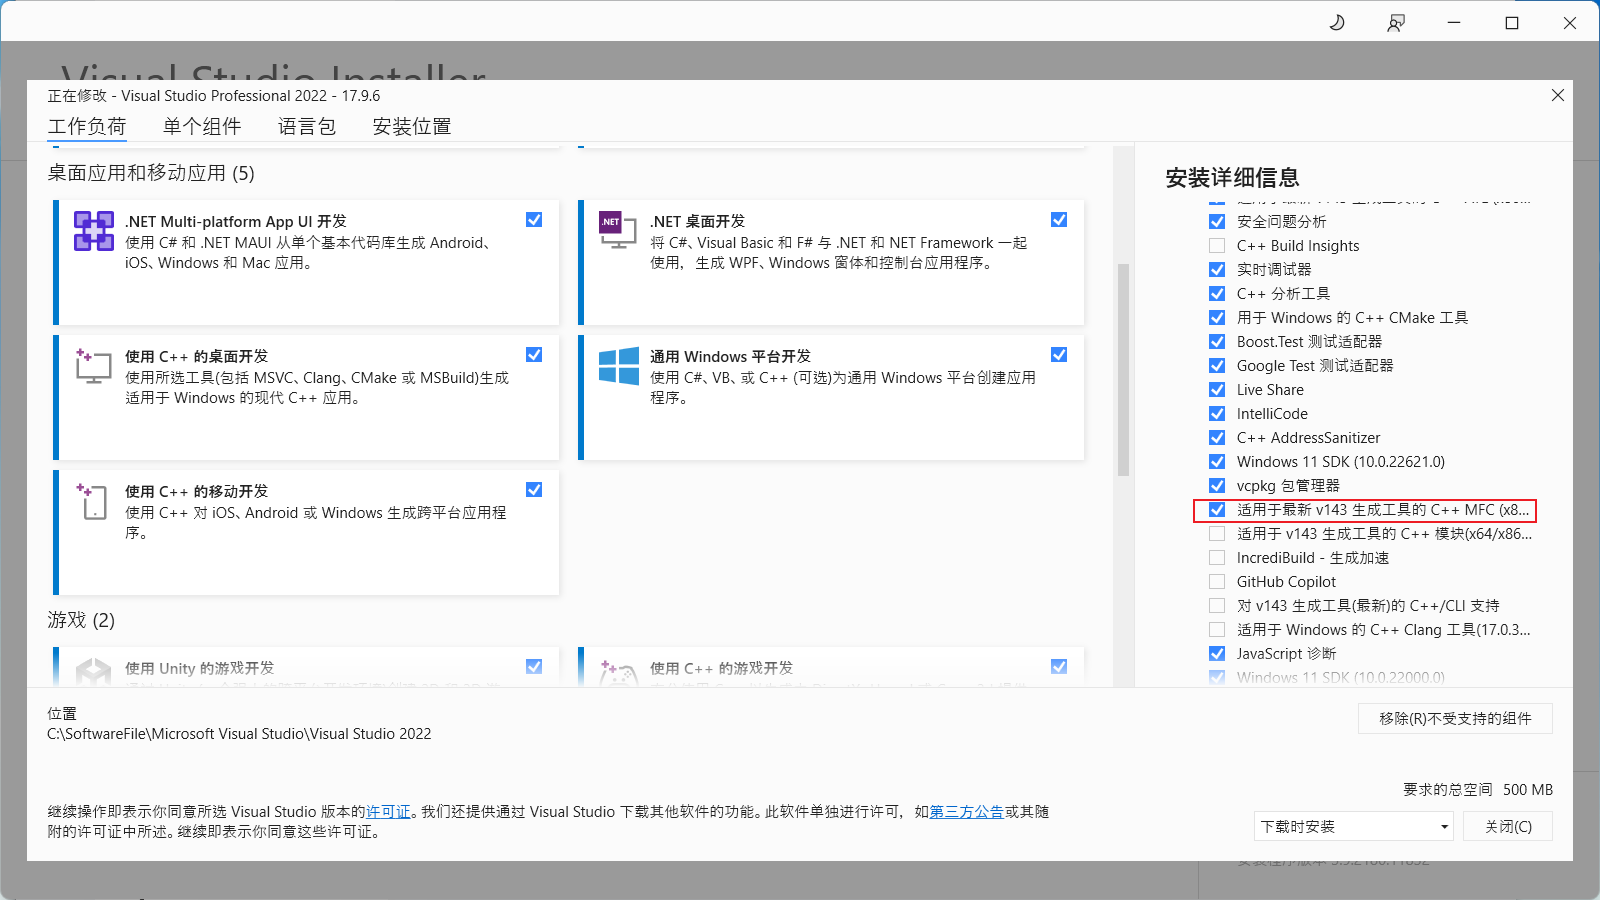Click the C++ mobile development phone icon

pos(93,501)
